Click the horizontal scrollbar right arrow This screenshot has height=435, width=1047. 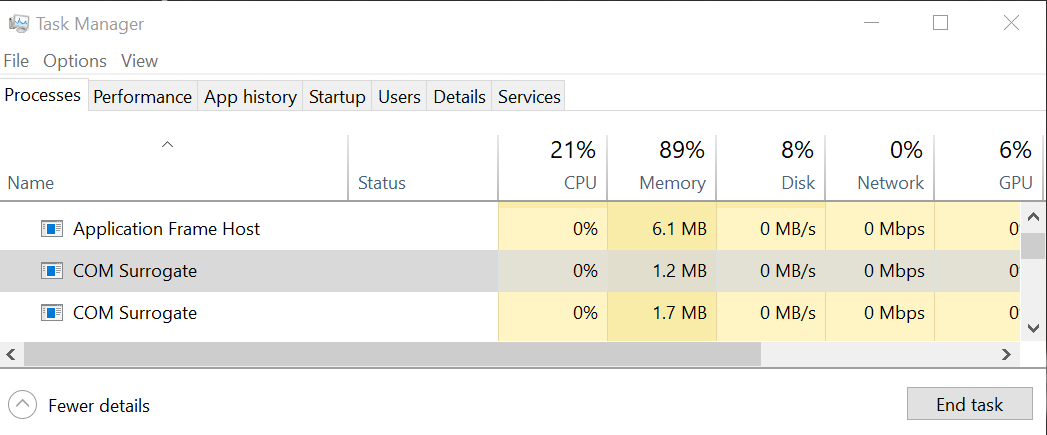(1006, 354)
